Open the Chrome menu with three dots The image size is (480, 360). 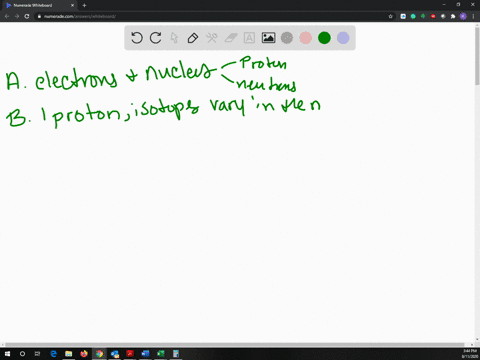coord(473,16)
